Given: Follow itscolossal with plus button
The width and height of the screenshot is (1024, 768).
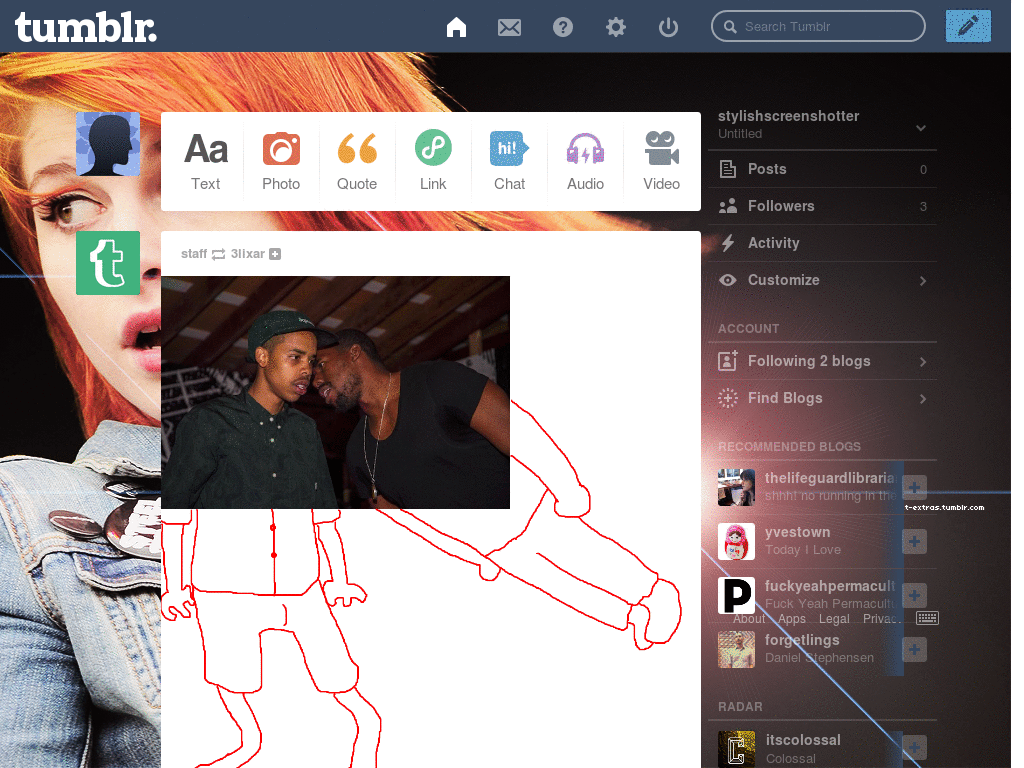Looking at the screenshot, I should (914, 748).
